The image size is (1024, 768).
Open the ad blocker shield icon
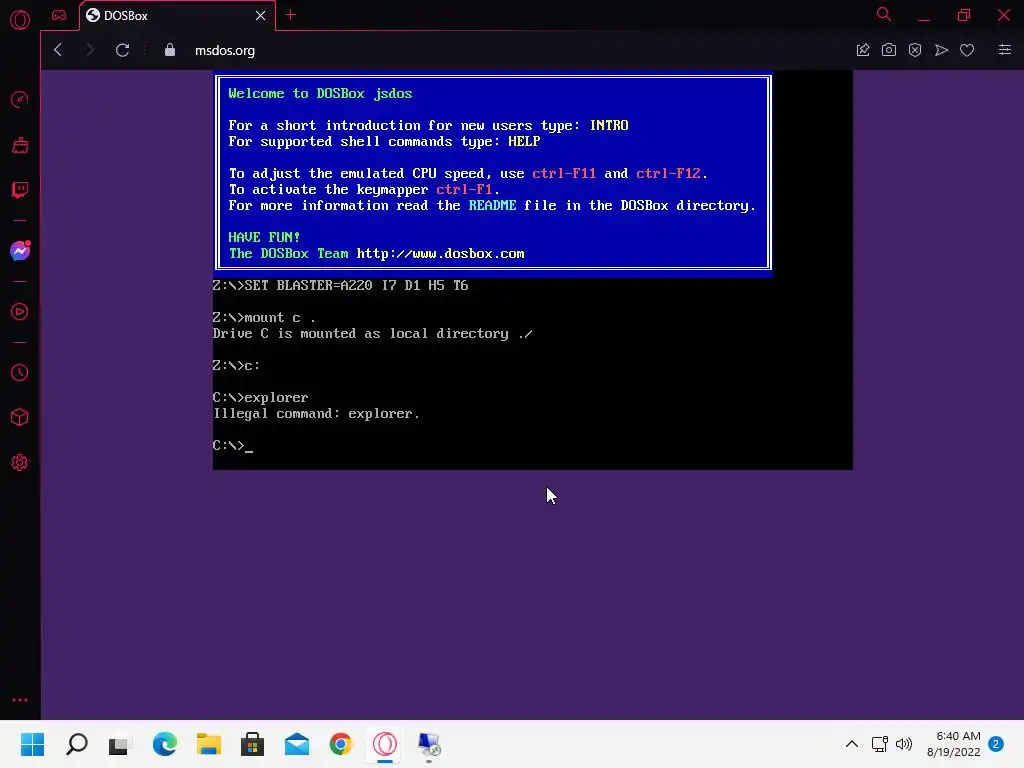[x=915, y=50]
